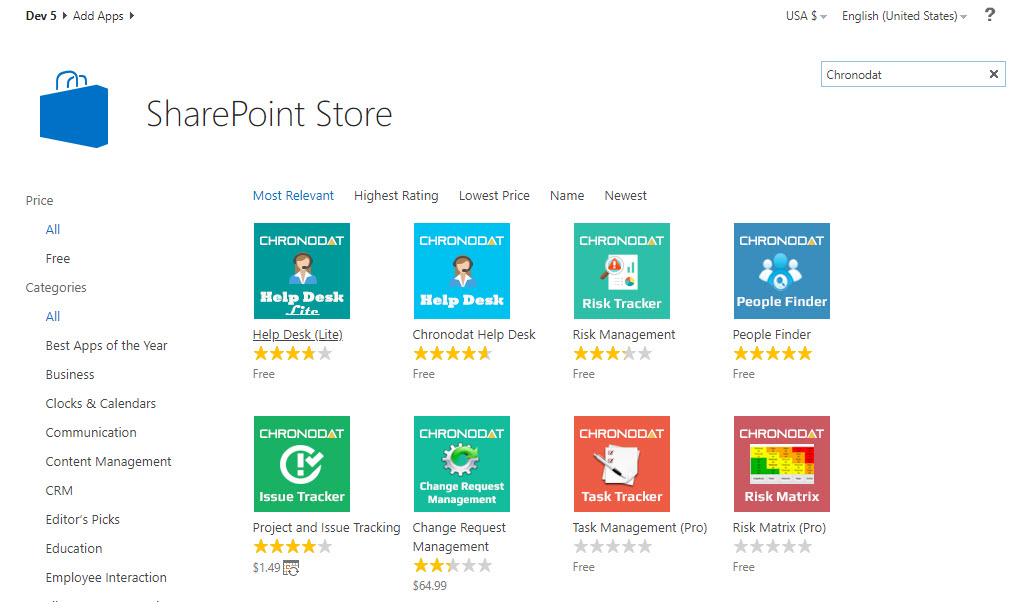The image size is (1016, 602).
Task: Open Task Management (Pro) title link
Action: (640, 527)
